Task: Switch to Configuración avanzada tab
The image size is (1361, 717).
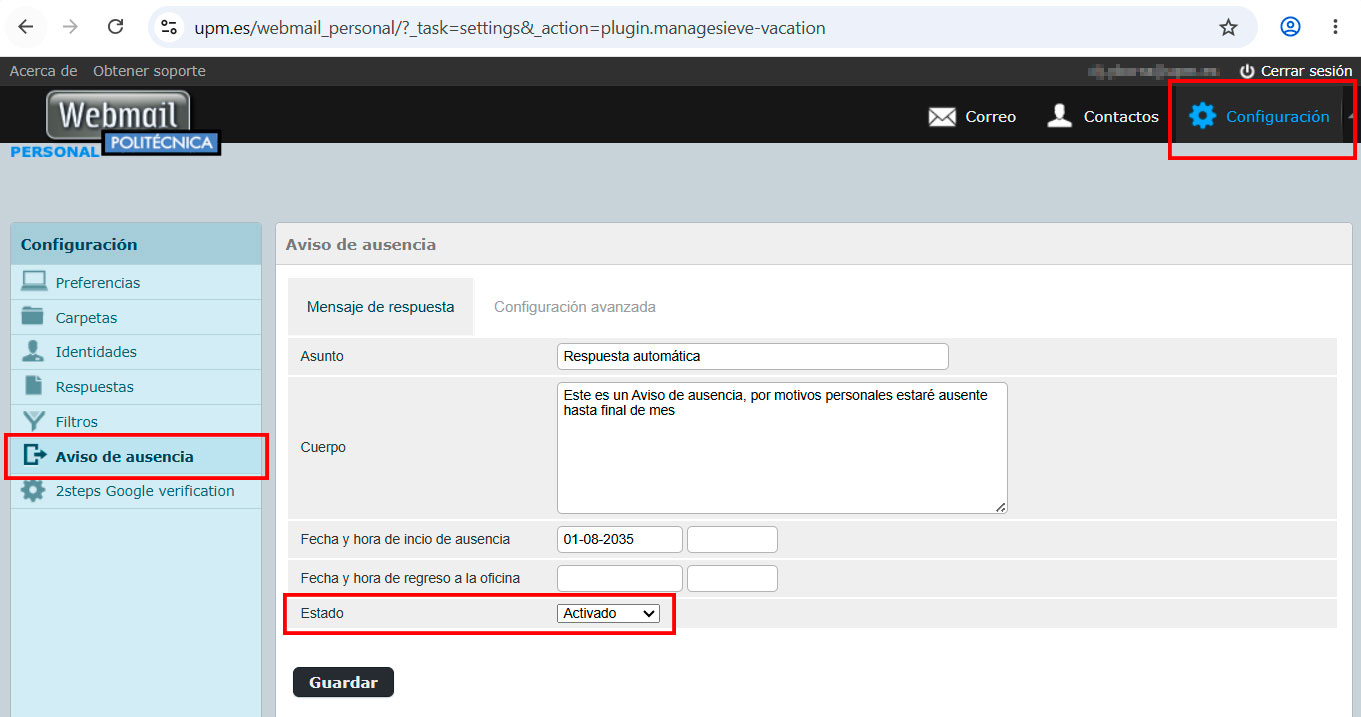Action: (x=575, y=307)
